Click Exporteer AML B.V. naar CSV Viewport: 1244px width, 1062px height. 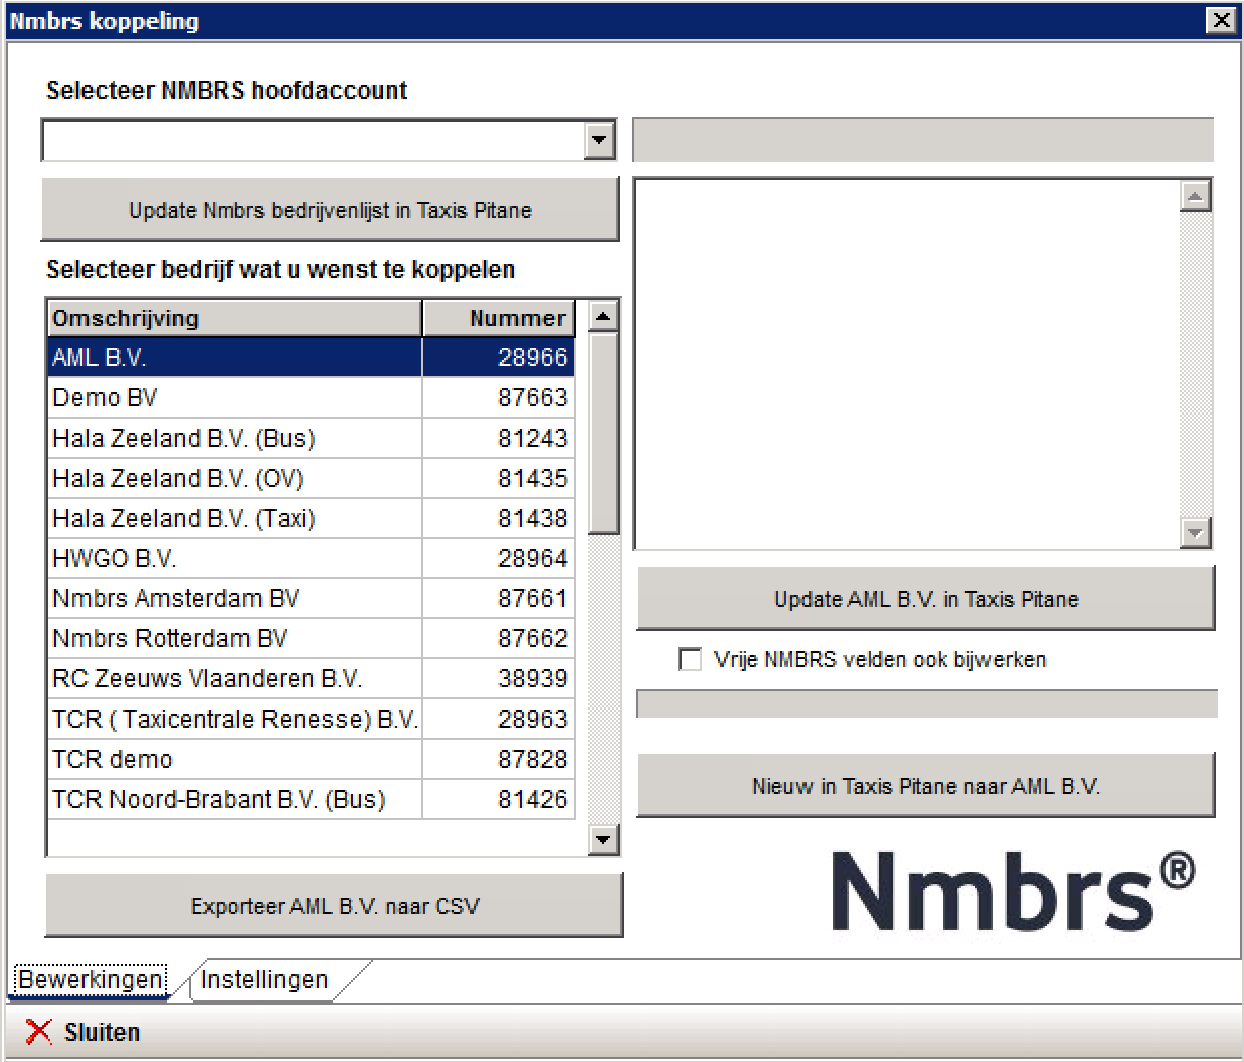(x=334, y=906)
